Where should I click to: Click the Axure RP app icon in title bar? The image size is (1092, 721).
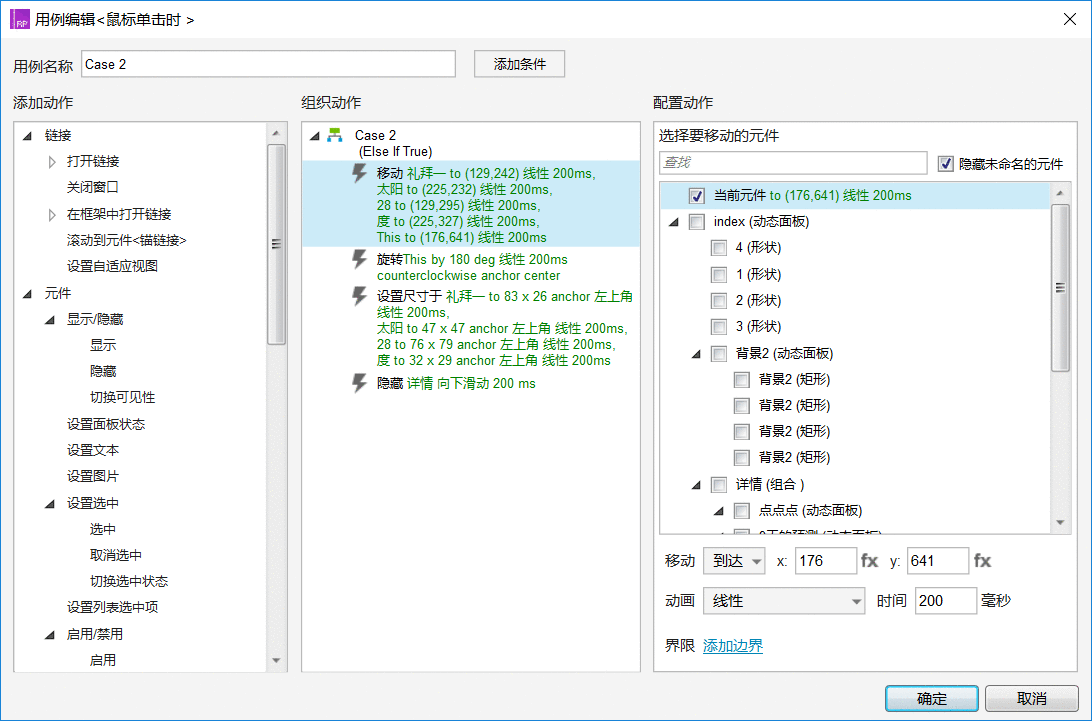pyautogui.click(x=20, y=20)
